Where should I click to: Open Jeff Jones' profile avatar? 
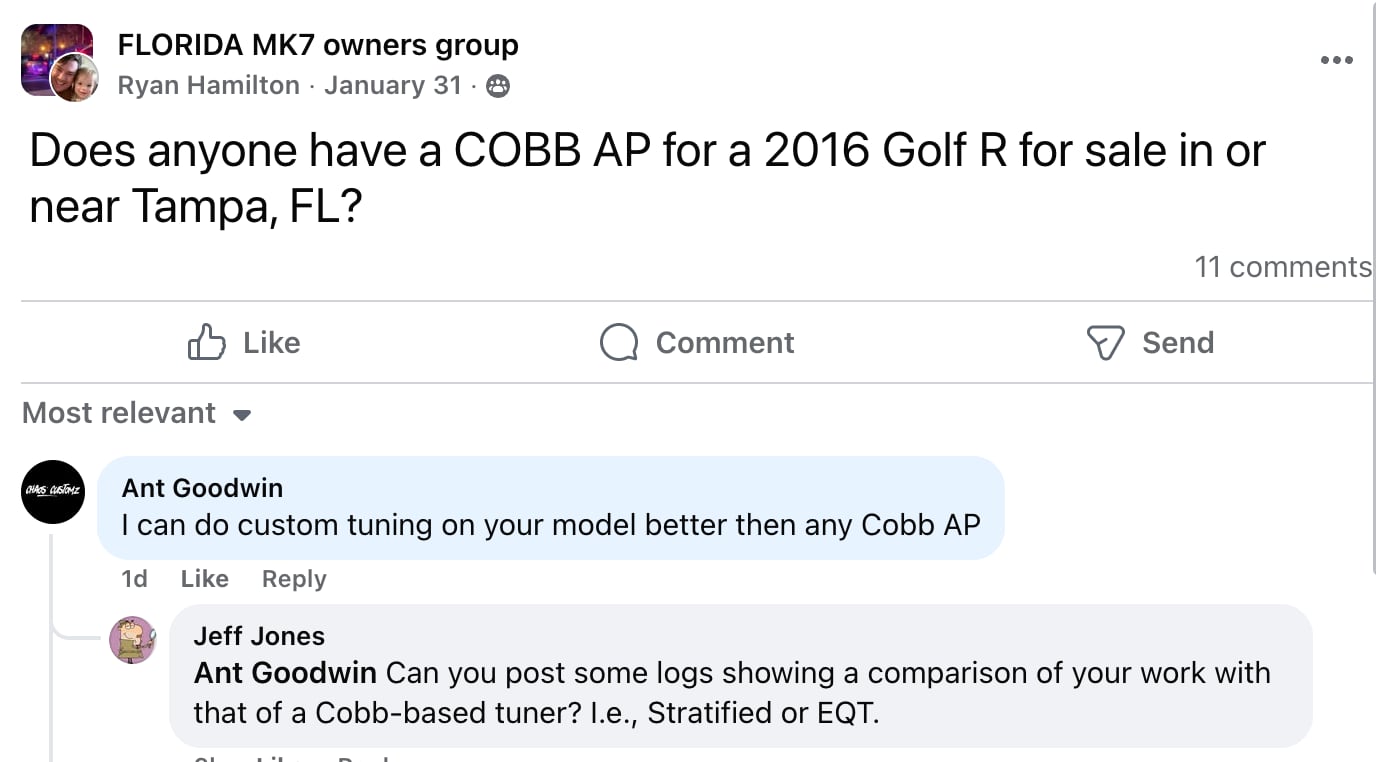pyautogui.click(x=133, y=640)
